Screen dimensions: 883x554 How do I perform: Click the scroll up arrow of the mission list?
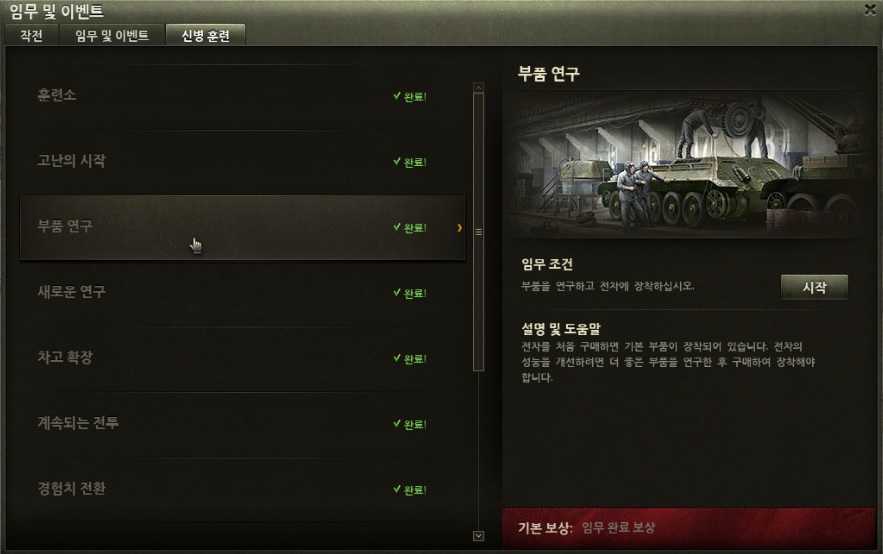click(478, 87)
